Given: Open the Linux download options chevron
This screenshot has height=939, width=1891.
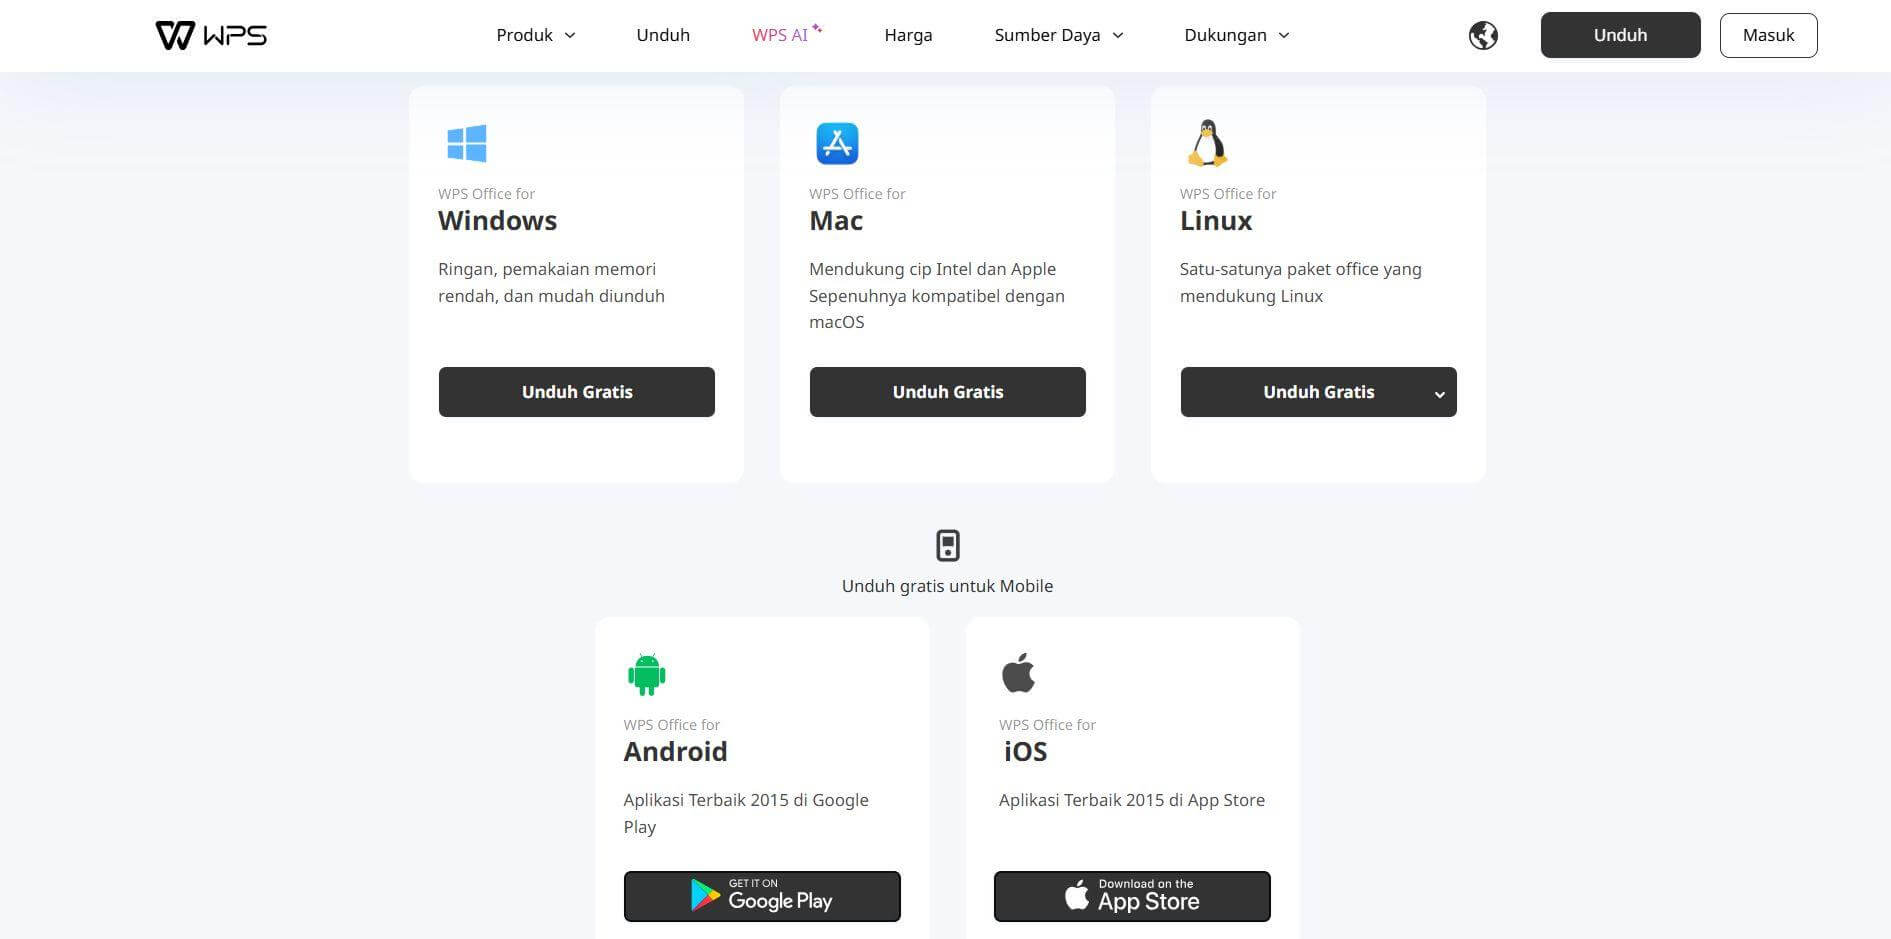Looking at the screenshot, I should click(1439, 393).
